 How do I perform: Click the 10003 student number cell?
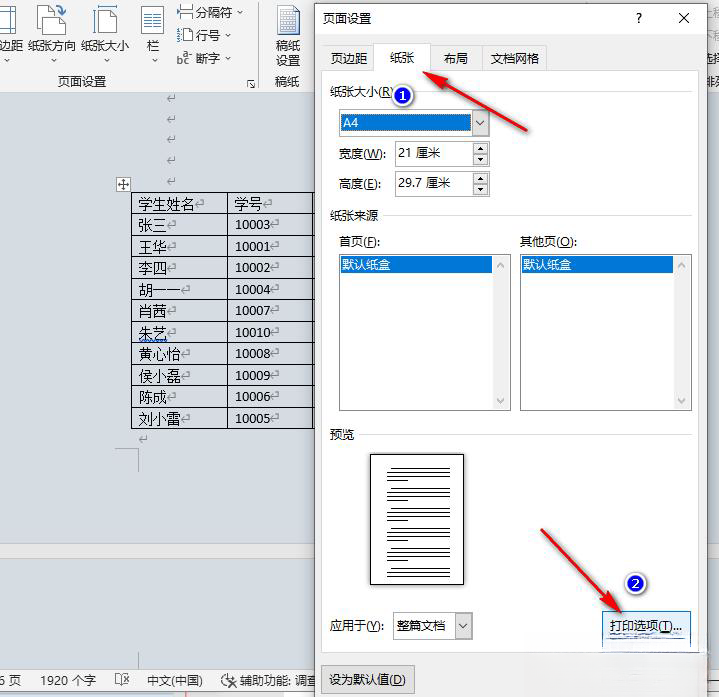[x=270, y=225]
